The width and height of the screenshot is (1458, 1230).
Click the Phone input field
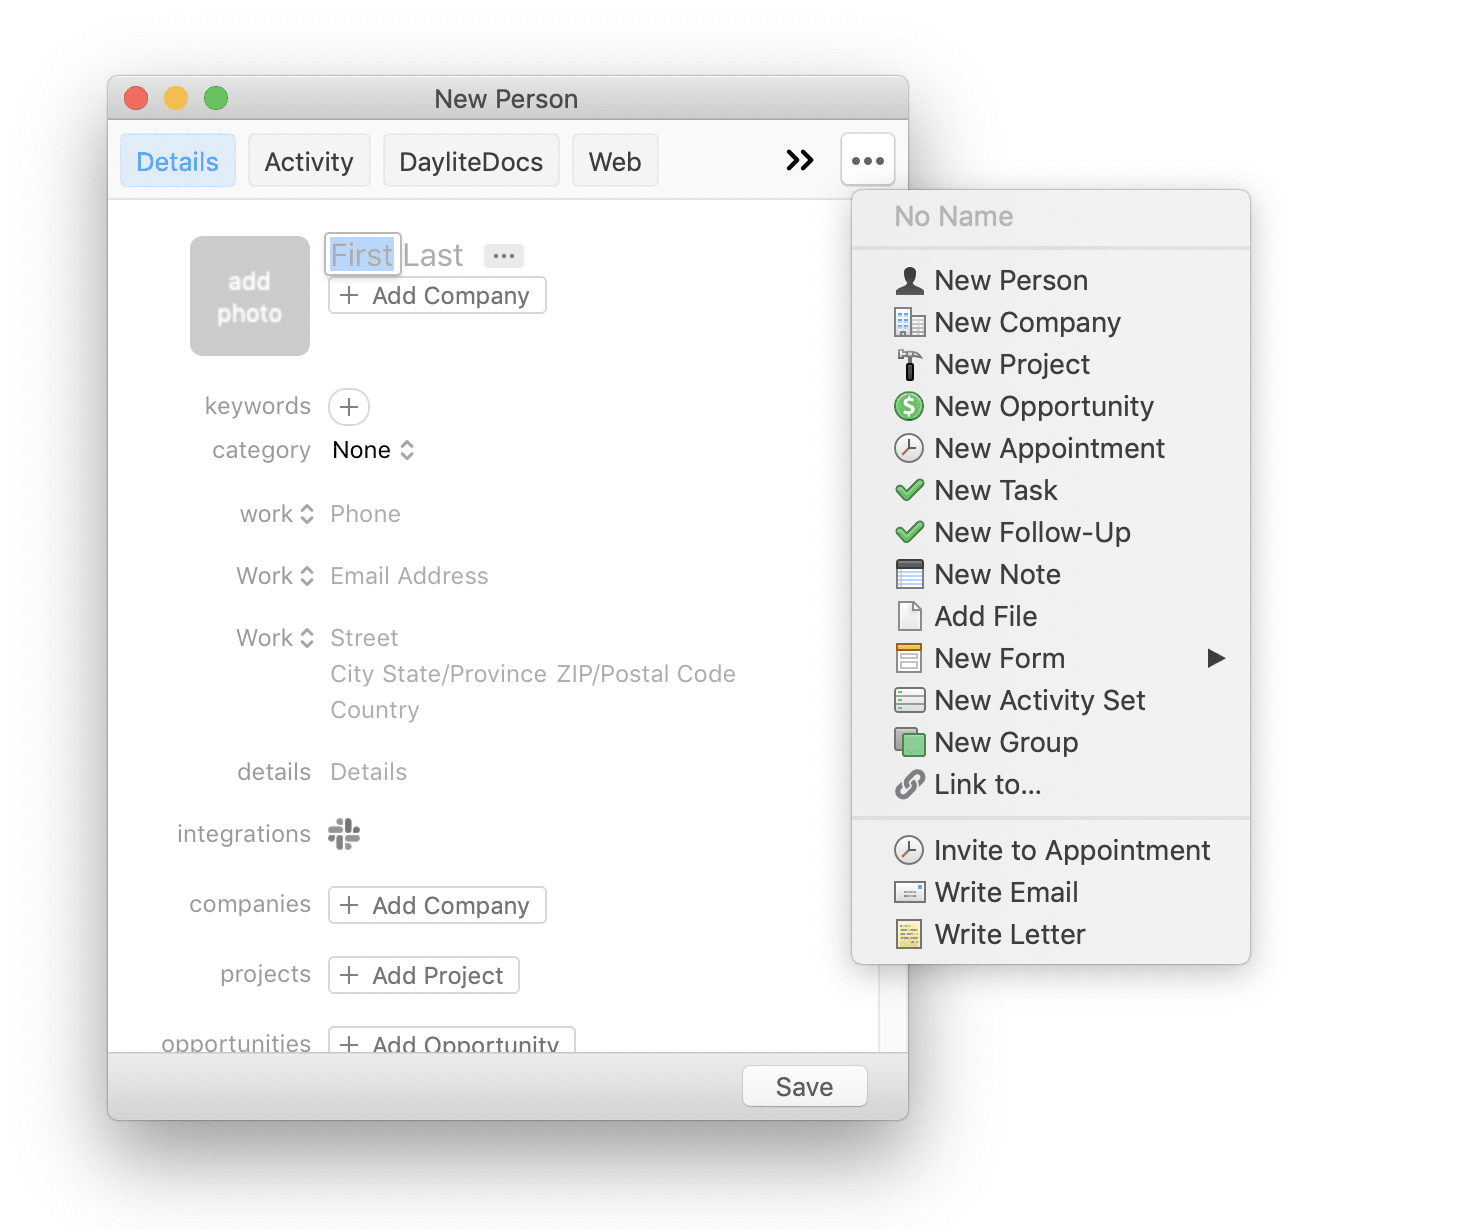[366, 514]
